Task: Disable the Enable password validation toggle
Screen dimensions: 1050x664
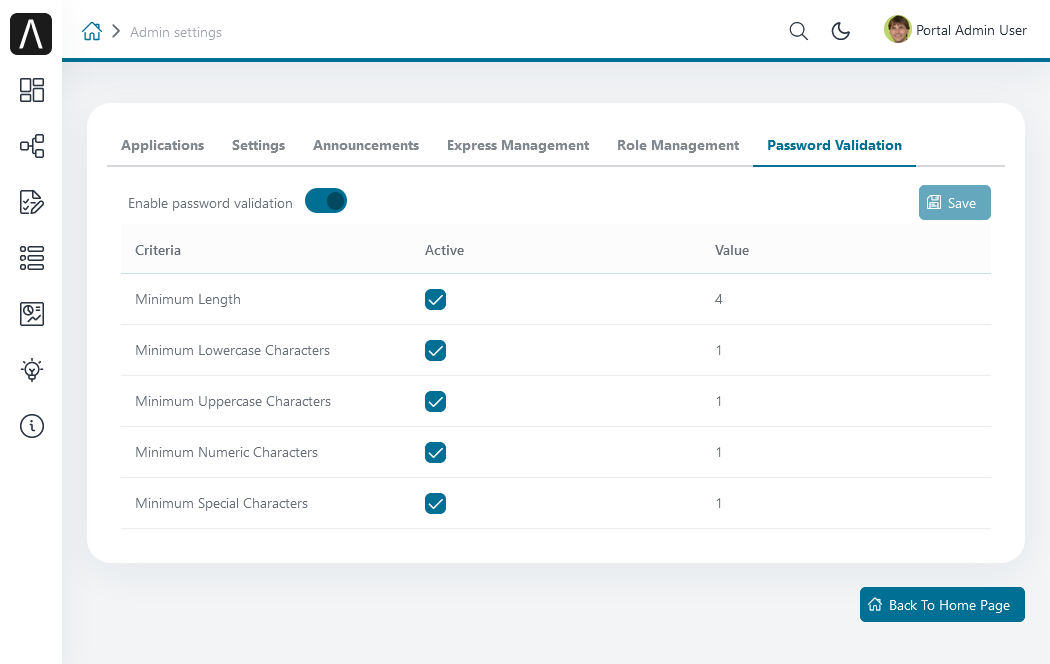Action: [x=326, y=201]
